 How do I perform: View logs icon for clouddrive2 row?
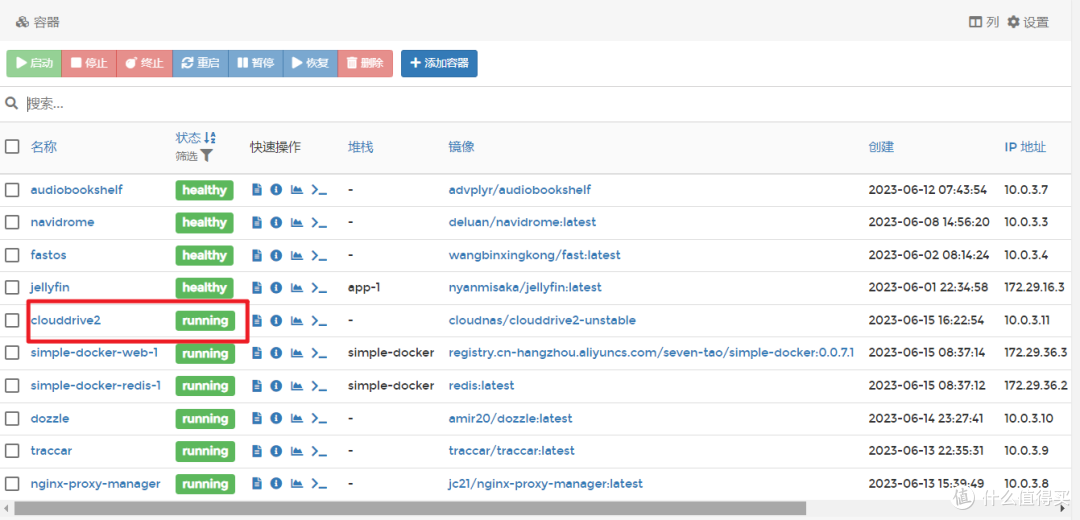point(257,321)
